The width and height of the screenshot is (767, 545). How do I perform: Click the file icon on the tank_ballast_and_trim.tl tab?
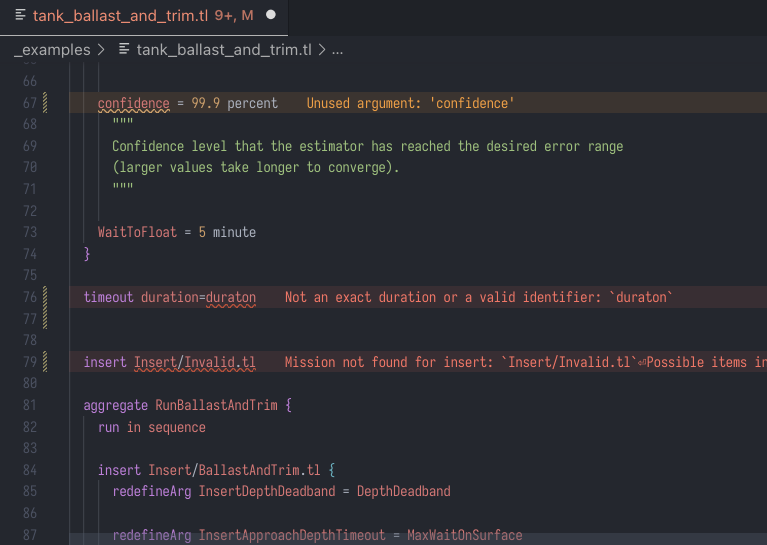coord(20,16)
